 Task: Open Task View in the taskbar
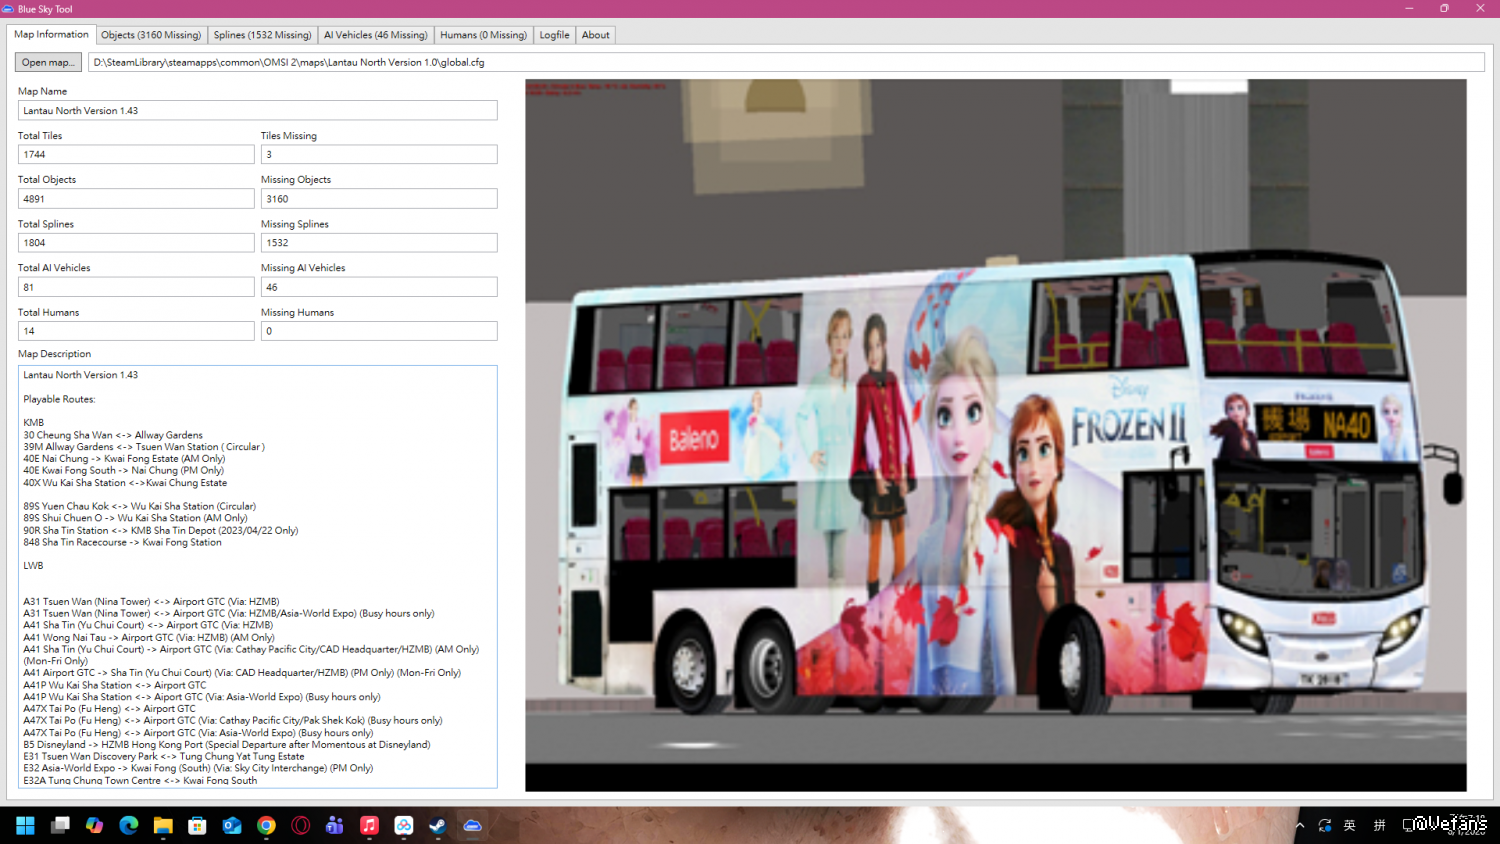[x=60, y=825]
